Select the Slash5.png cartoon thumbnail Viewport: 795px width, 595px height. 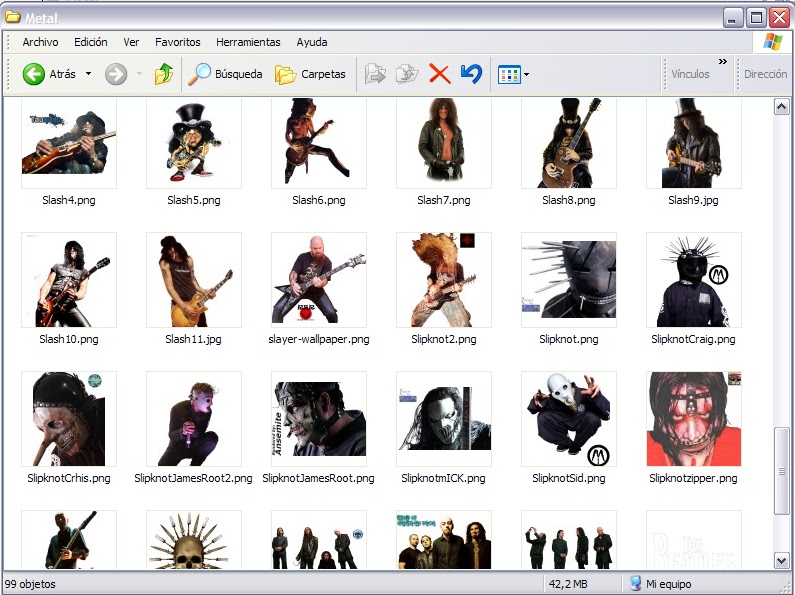point(194,143)
